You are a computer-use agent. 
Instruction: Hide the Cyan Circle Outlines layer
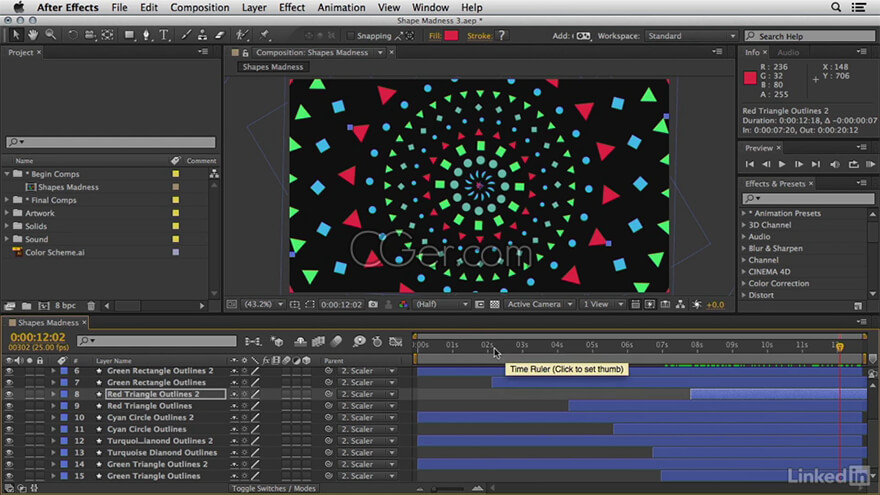(x=9, y=429)
